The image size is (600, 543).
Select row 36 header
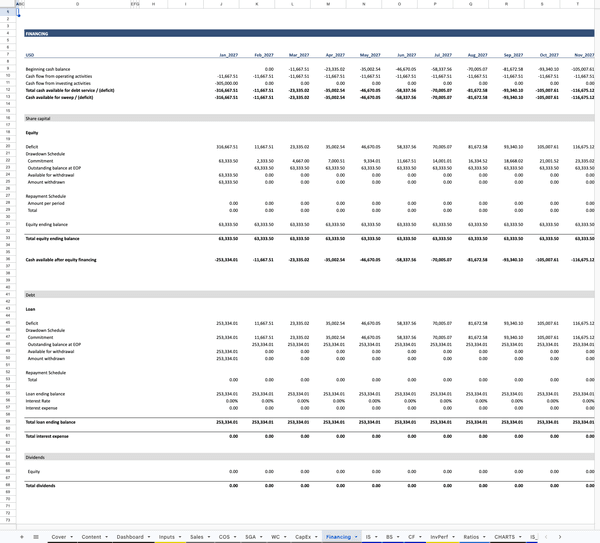pyautogui.click(x=8, y=259)
